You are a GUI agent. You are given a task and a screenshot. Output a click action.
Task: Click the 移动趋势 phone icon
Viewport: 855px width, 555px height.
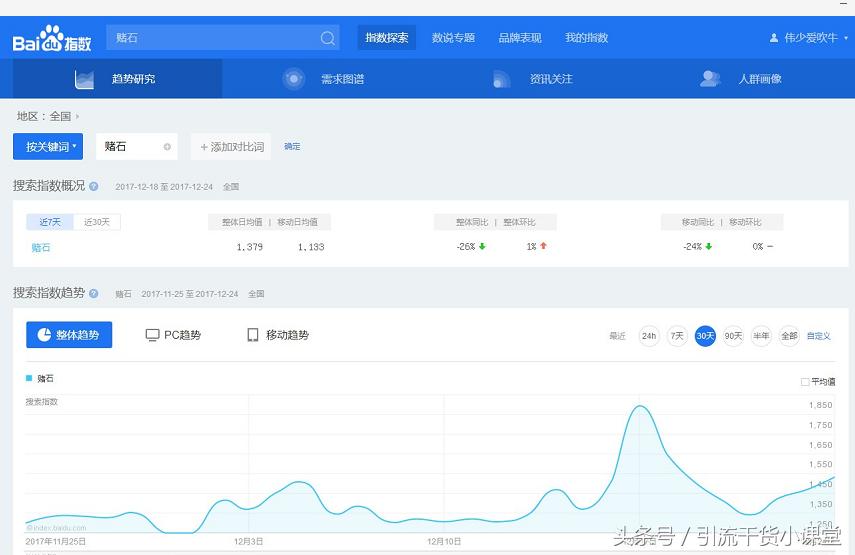pyautogui.click(x=252, y=335)
